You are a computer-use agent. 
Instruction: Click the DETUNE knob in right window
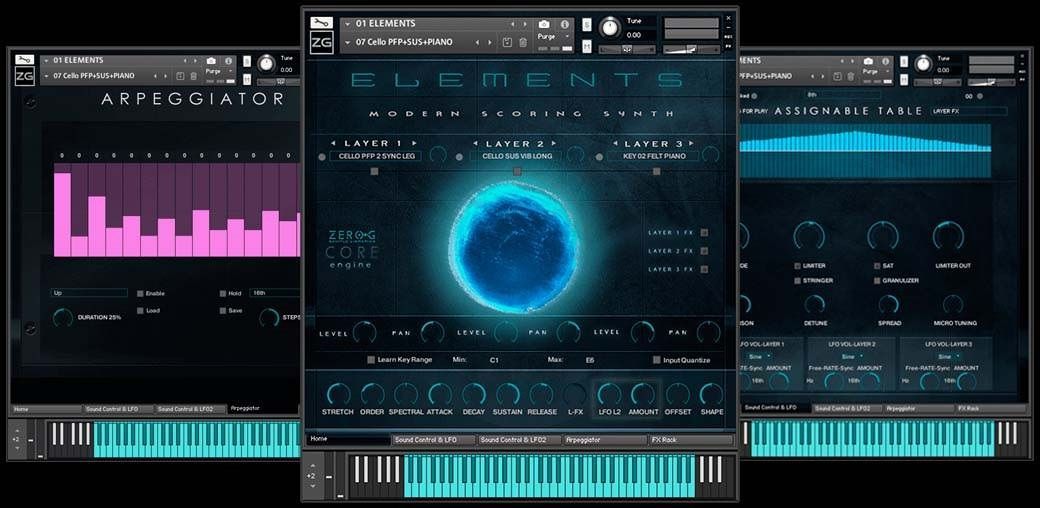[x=814, y=304]
